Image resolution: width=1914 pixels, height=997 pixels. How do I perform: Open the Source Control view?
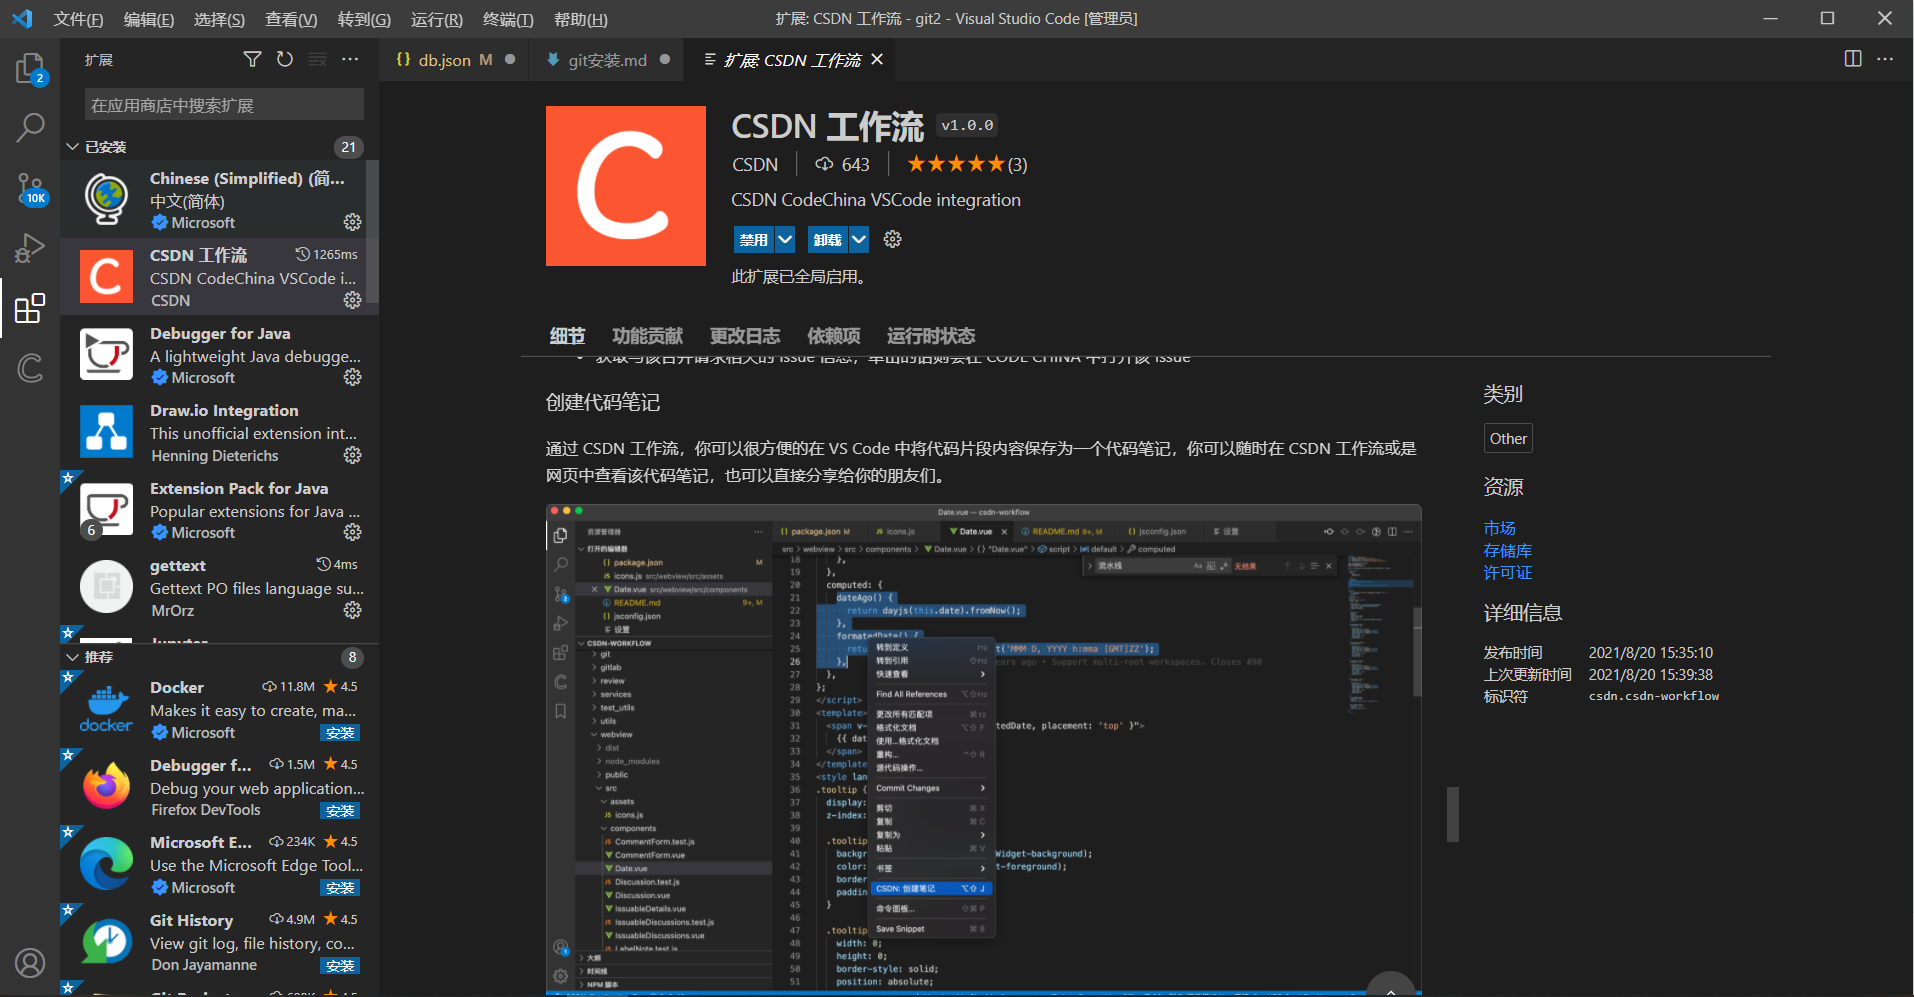tap(30, 188)
